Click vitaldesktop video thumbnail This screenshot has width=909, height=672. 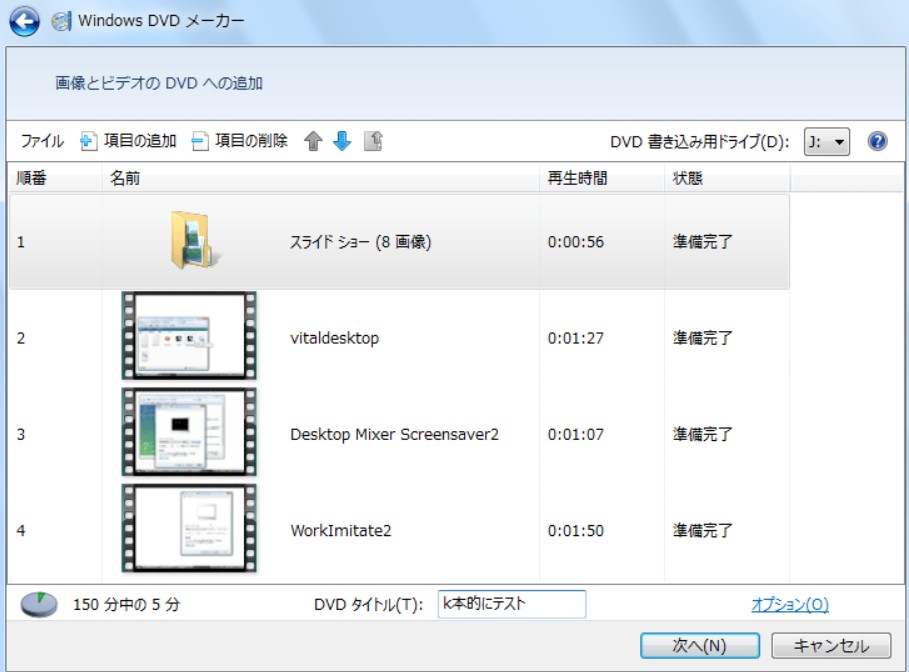pyautogui.click(x=189, y=336)
